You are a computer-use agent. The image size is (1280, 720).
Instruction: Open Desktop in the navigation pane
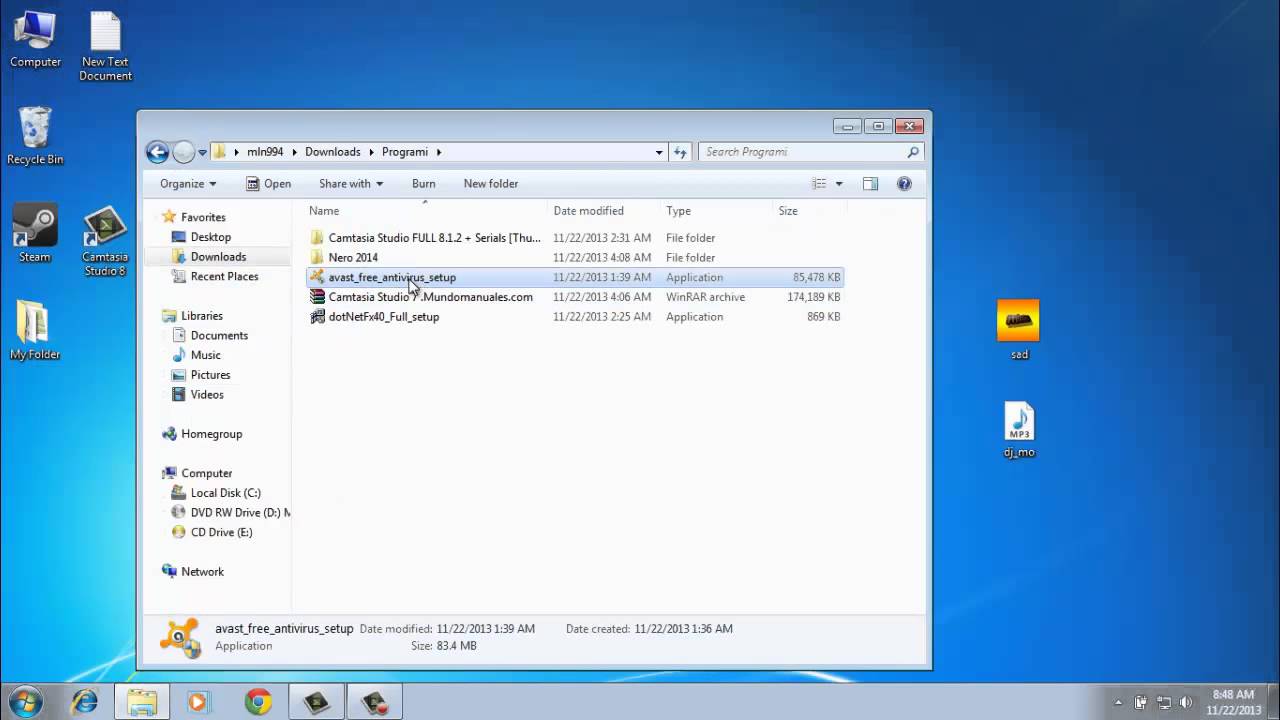(x=210, y=237)
